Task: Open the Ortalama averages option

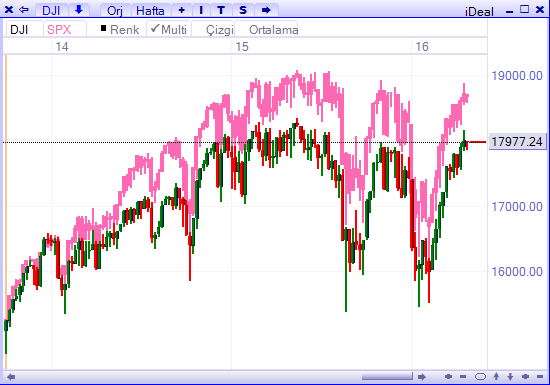Action: 273,30
